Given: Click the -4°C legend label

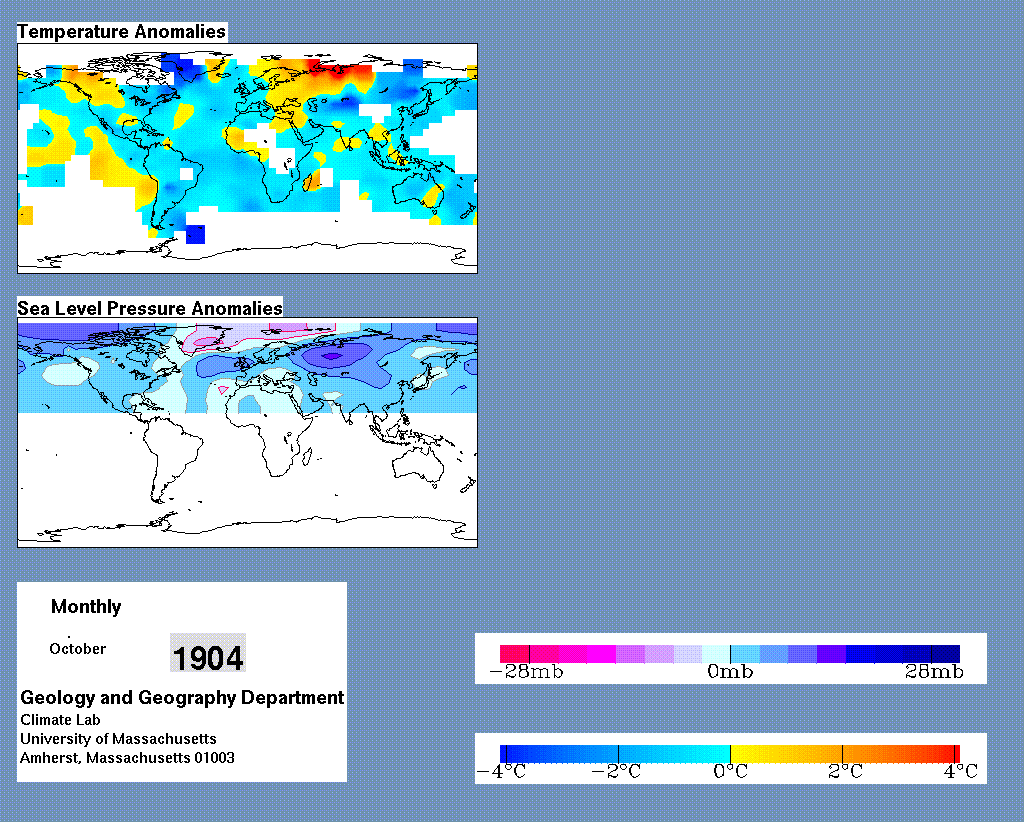Looking at the screenshot, I should [x=501, y=772].
